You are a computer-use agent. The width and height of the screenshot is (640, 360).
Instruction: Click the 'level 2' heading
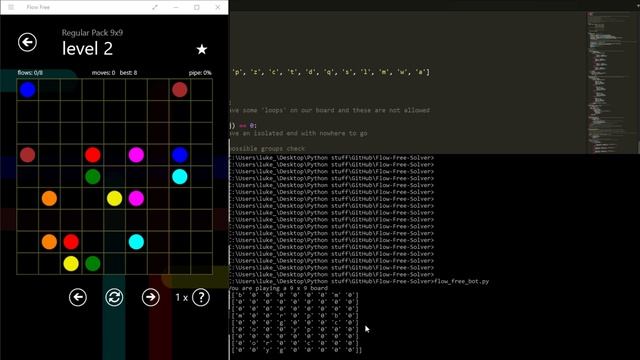tap(87, 49)
